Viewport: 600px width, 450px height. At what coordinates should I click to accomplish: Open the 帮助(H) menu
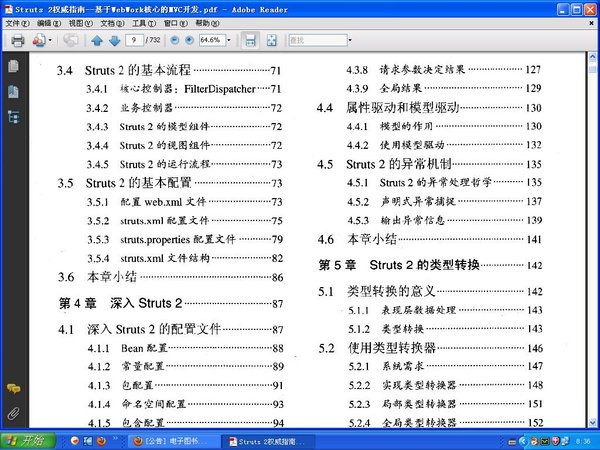coord(207,23)
